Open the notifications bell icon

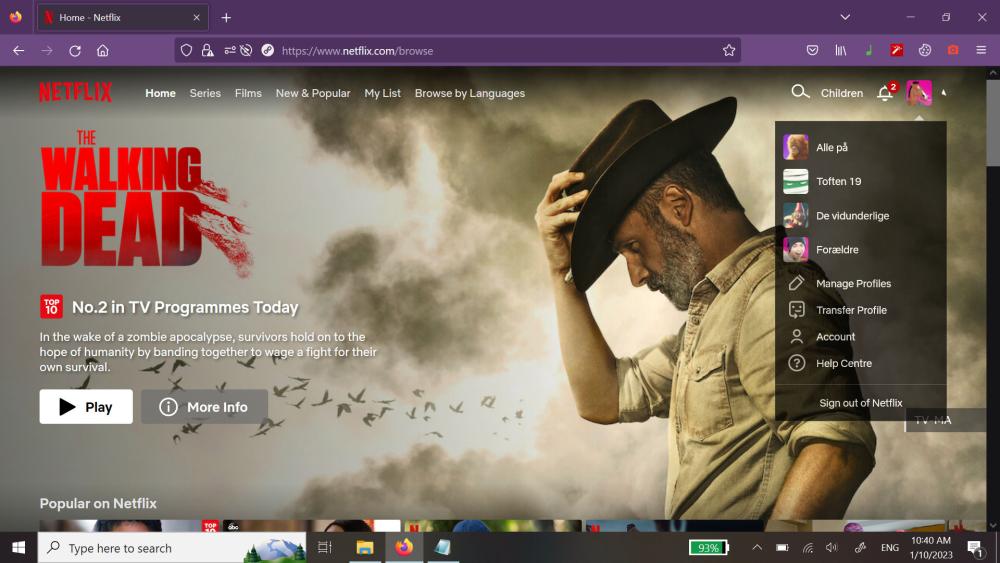[x=885, y=93]
